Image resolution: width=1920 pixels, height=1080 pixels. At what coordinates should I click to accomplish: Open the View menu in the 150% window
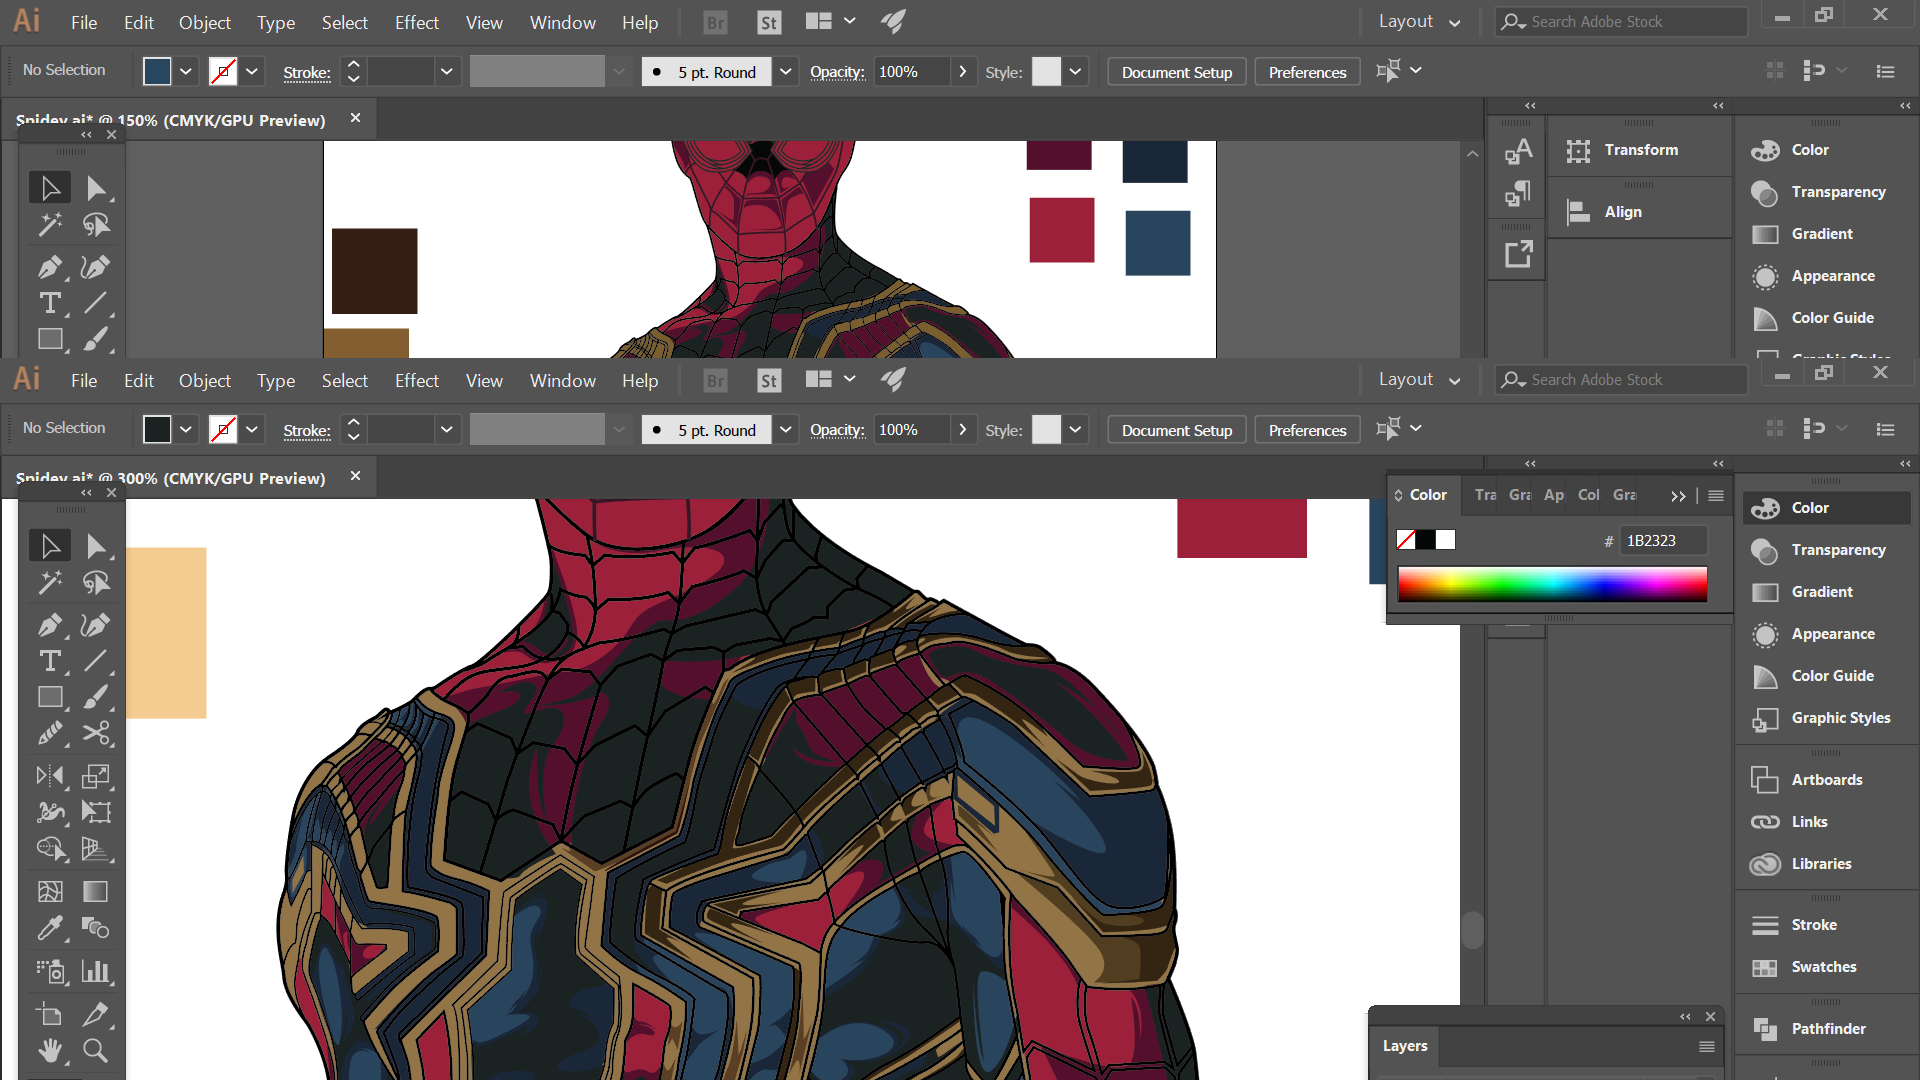484,23
